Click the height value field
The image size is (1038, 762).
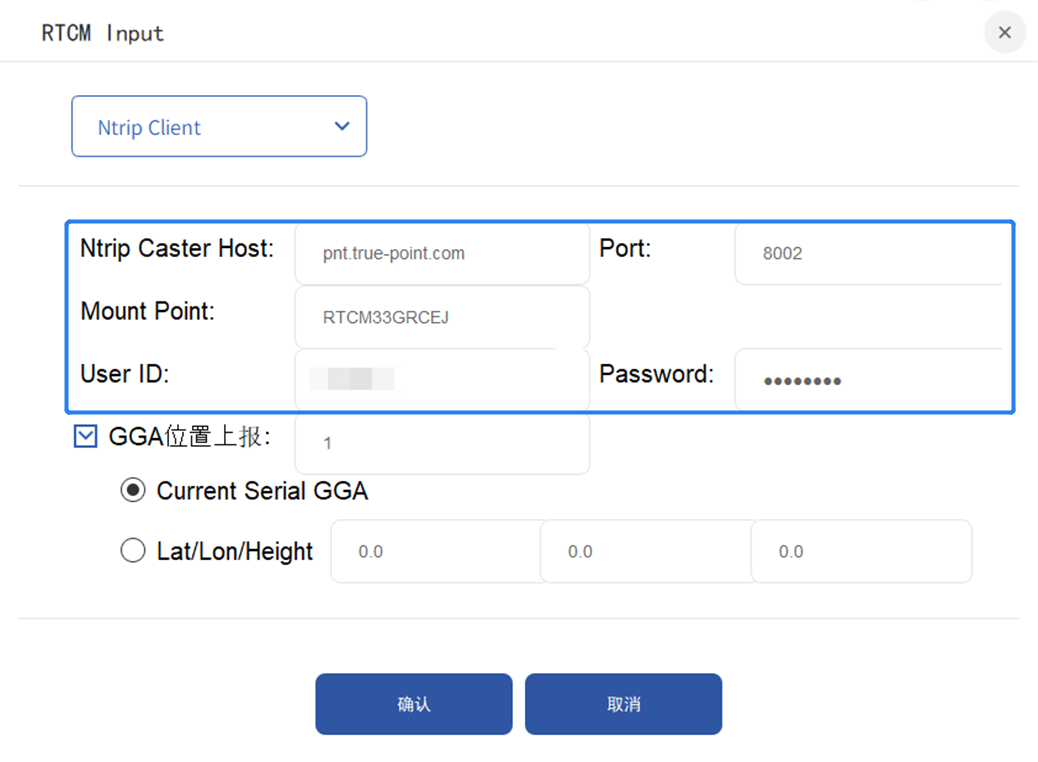(860, 552)
